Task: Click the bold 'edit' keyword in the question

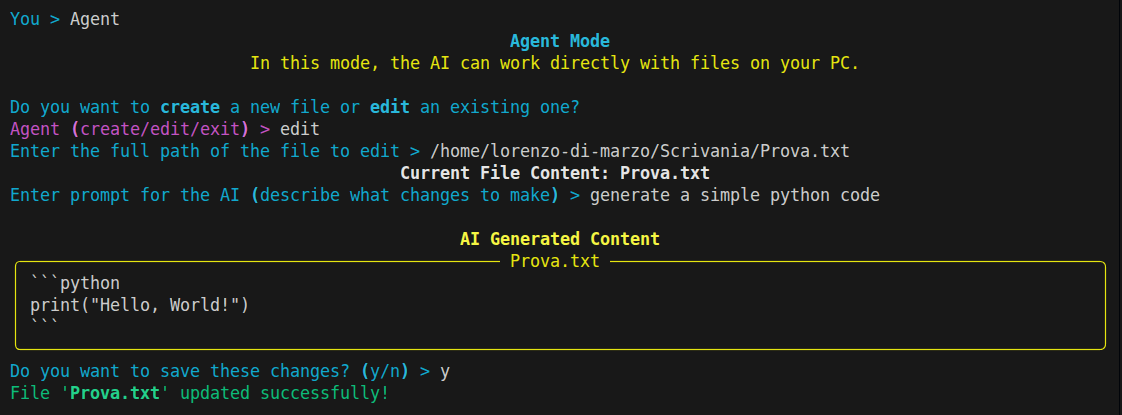Action: (390, 107)
